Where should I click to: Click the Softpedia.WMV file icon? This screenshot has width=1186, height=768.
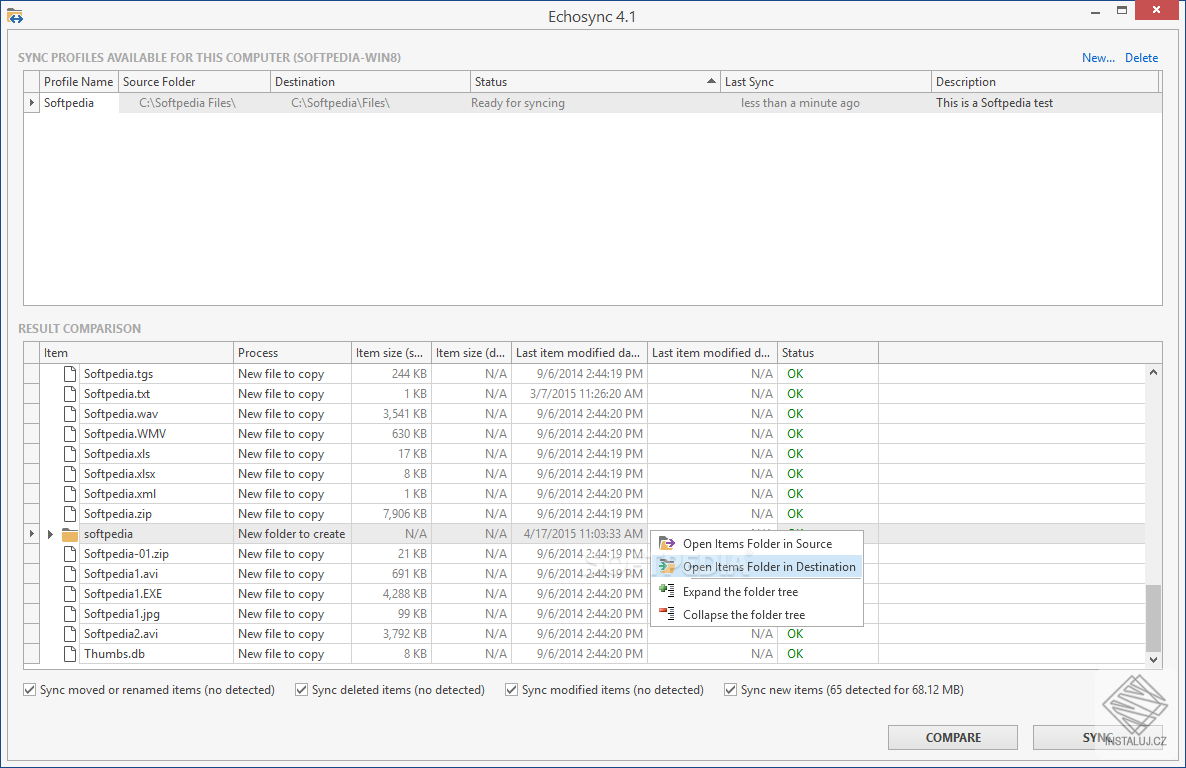click(x=70, y=434)
